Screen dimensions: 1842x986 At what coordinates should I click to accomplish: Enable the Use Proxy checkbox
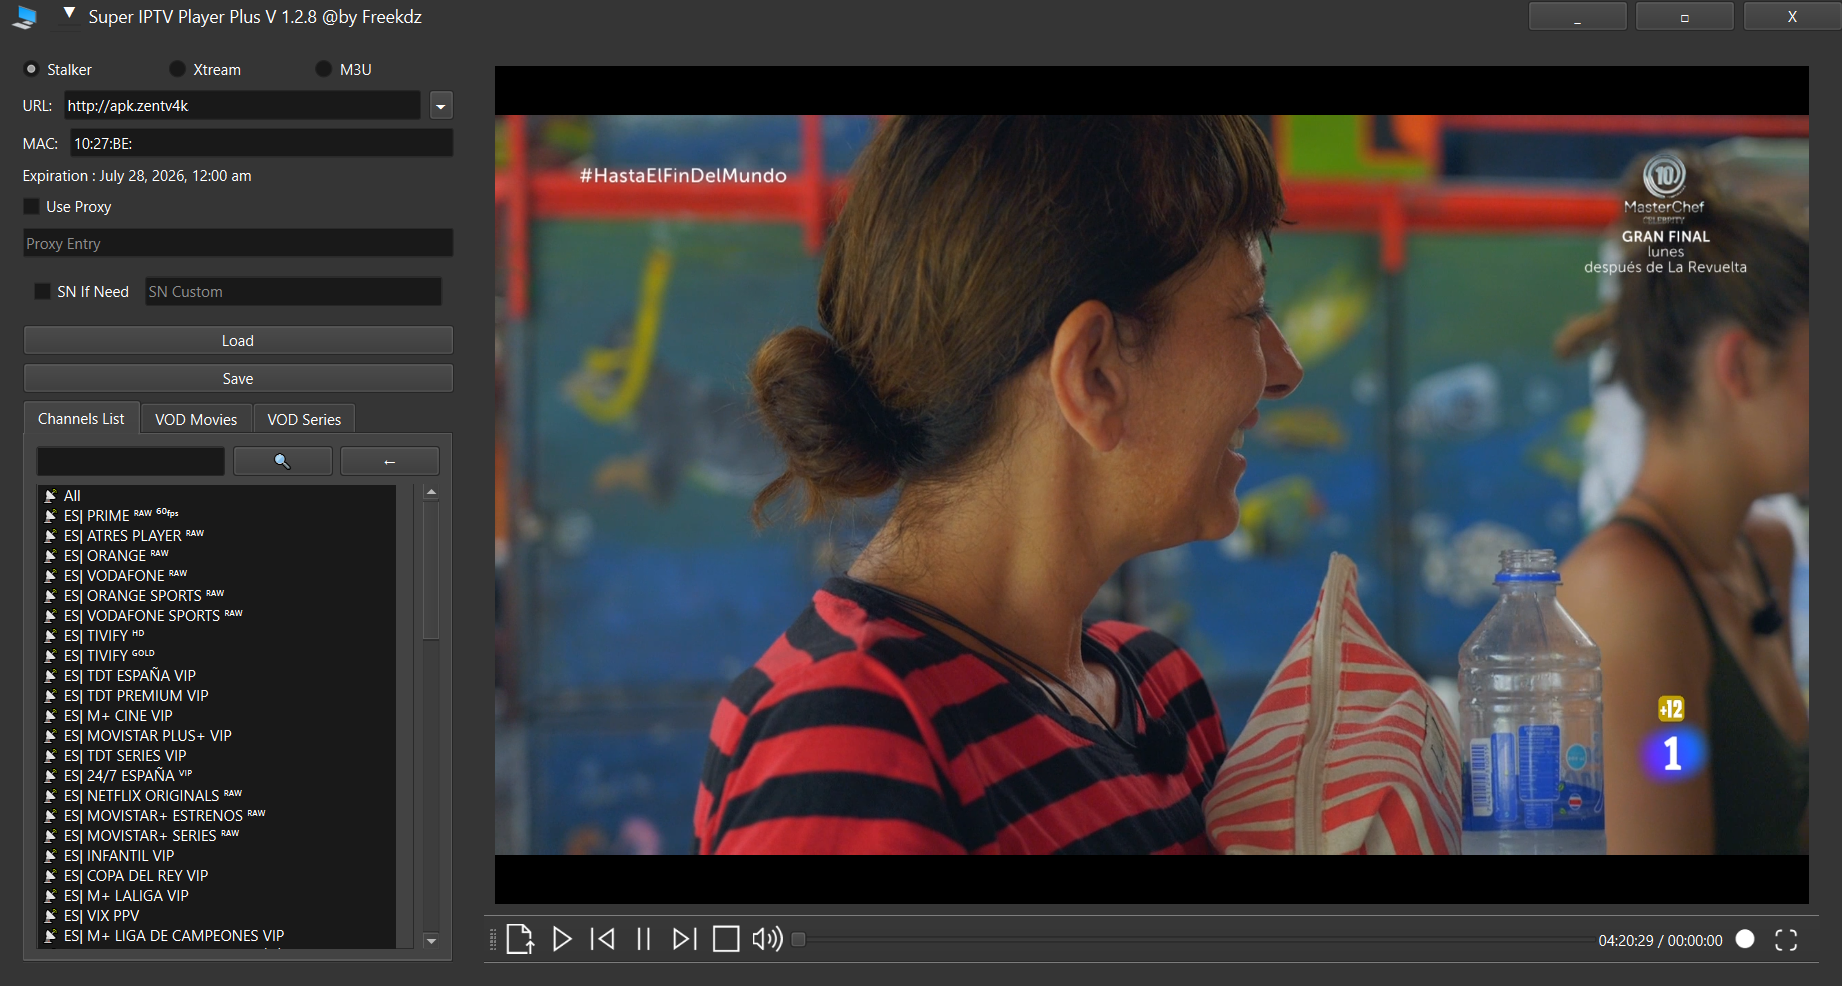point(32,206)
